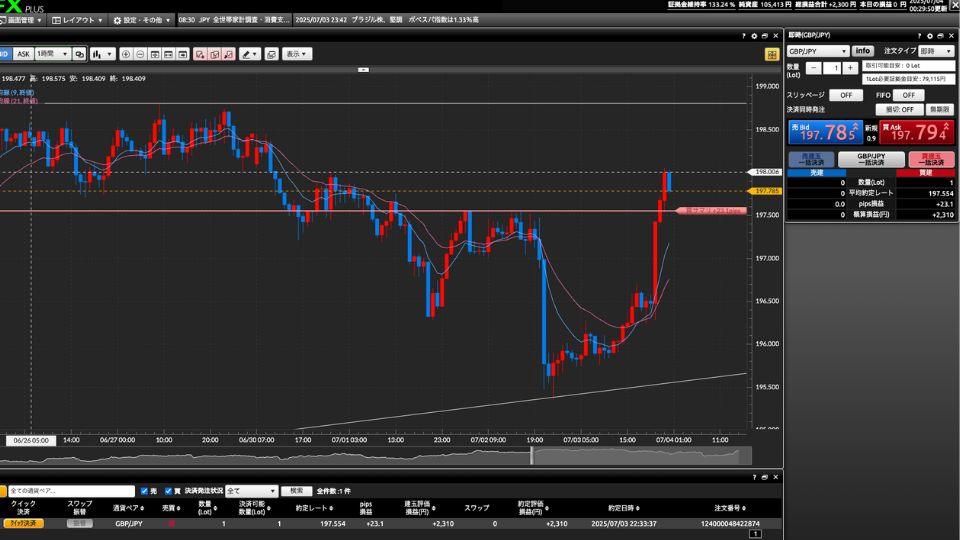Viewport: 960px width, 540px height.
Task: Click the chart panel detach window icon
Action: (x=765, y=36)
